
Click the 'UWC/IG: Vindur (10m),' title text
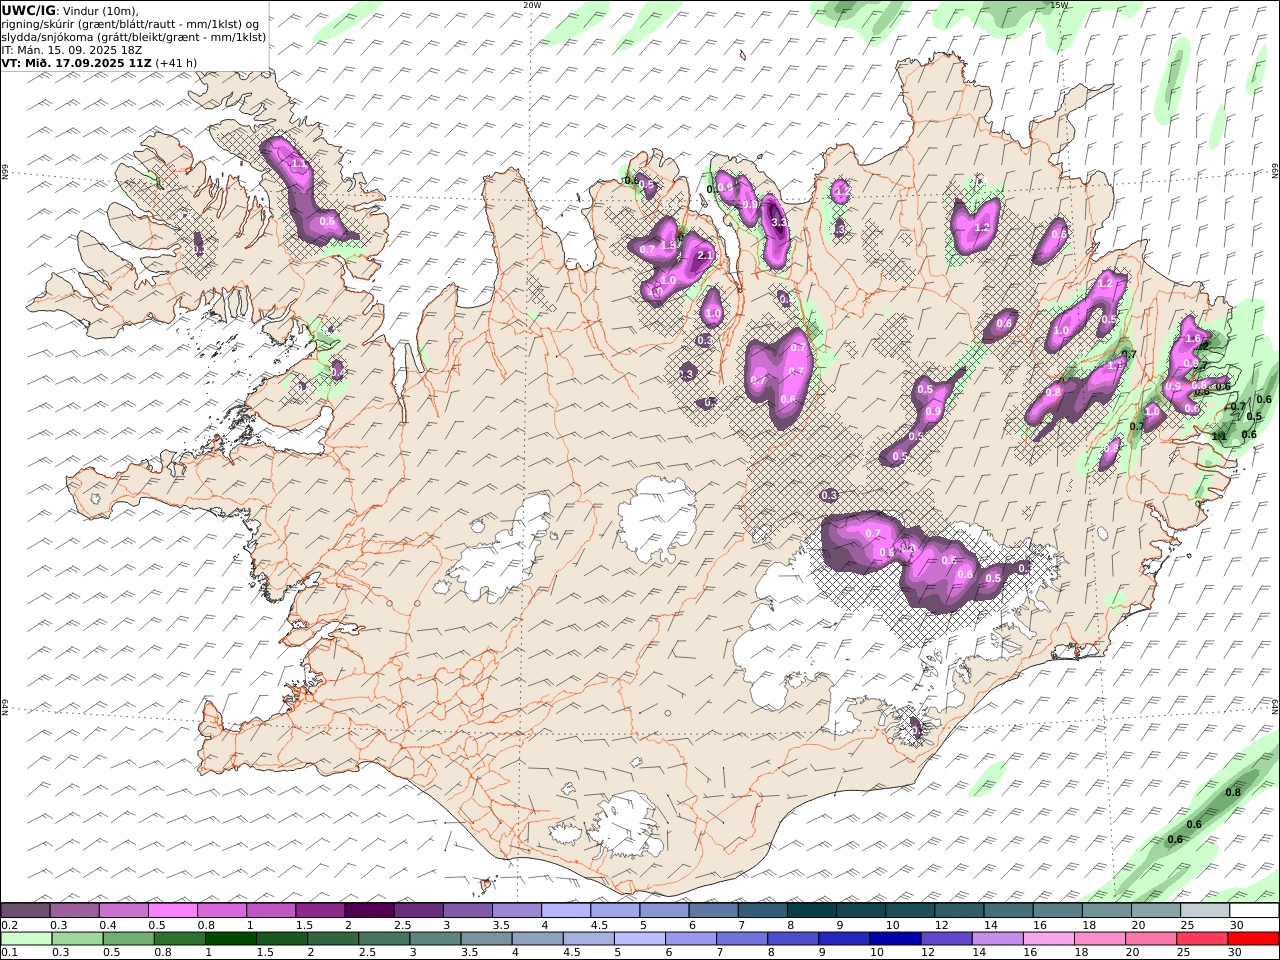pyautogui.click(x=70, y=10)
